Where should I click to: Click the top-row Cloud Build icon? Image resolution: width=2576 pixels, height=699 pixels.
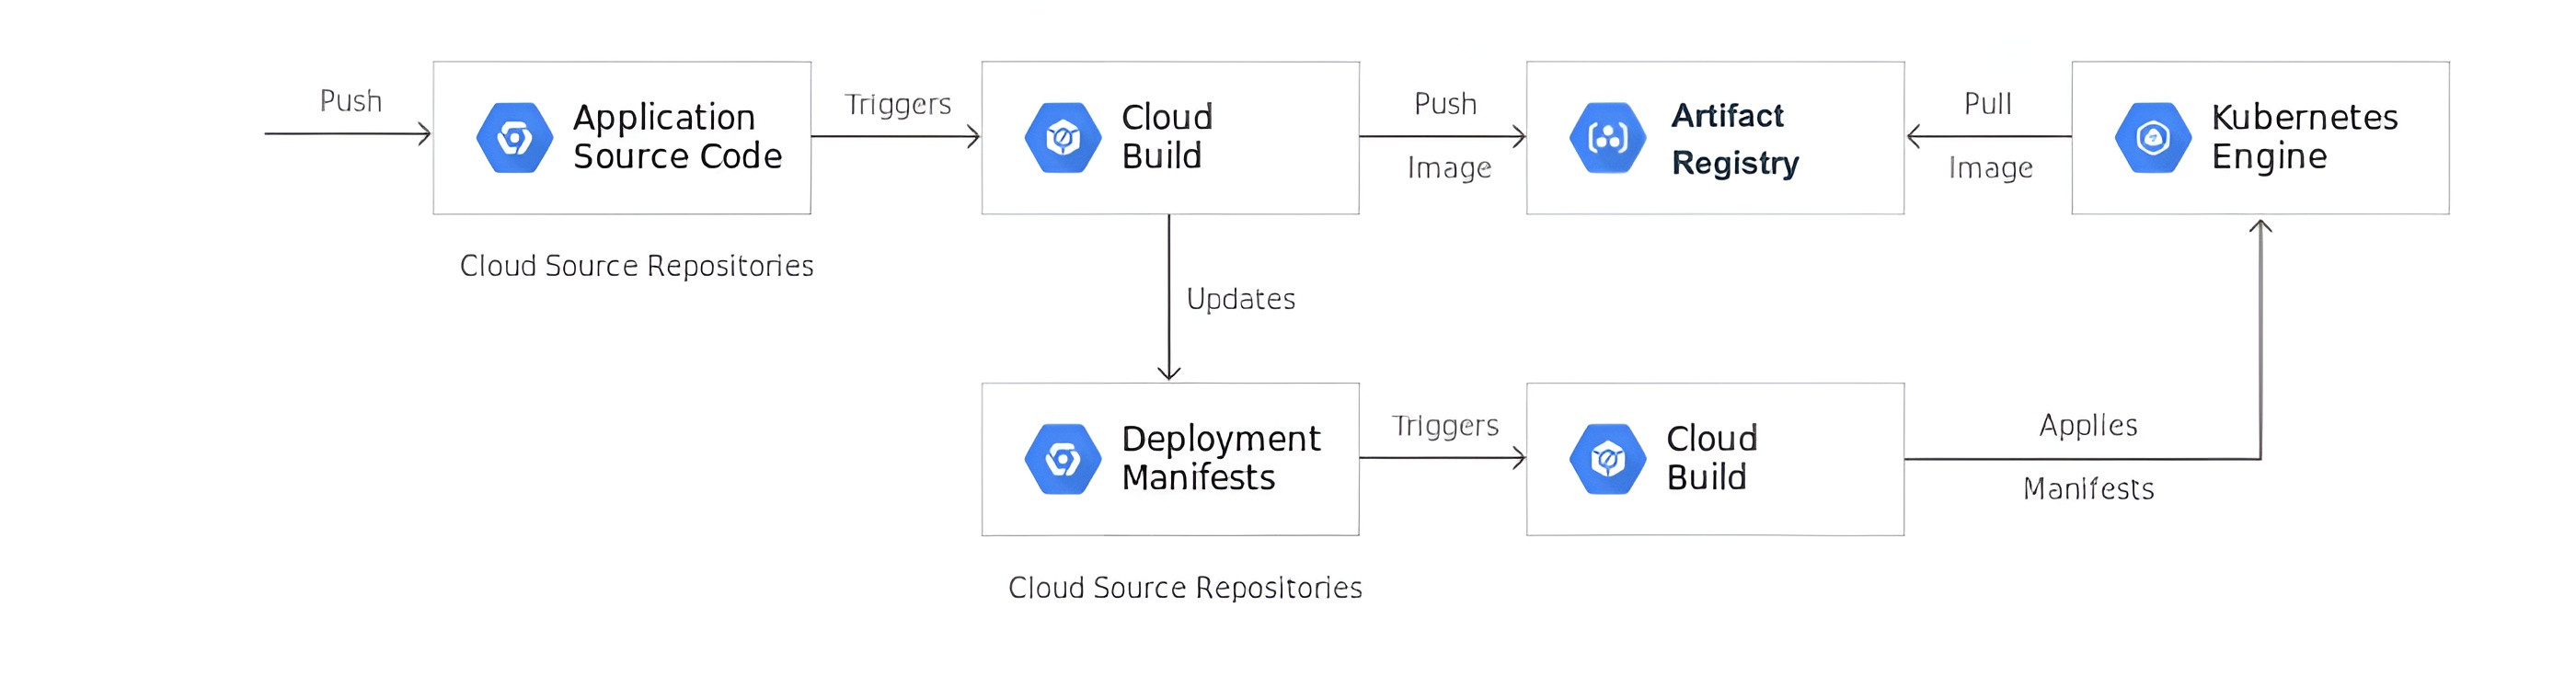coord(1062,138)
